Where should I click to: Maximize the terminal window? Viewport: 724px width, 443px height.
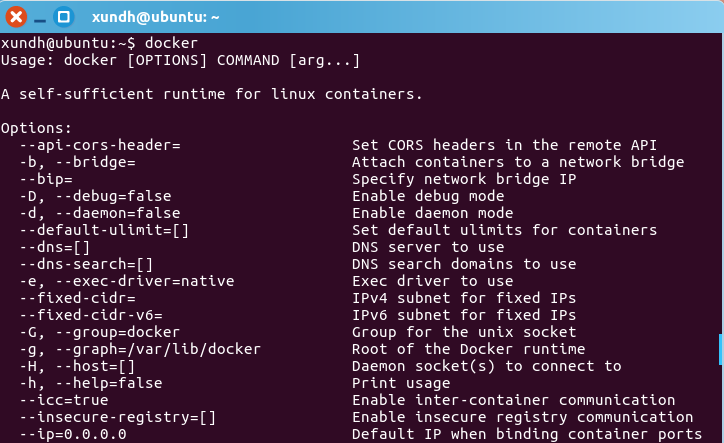click(x=64, y=17)
